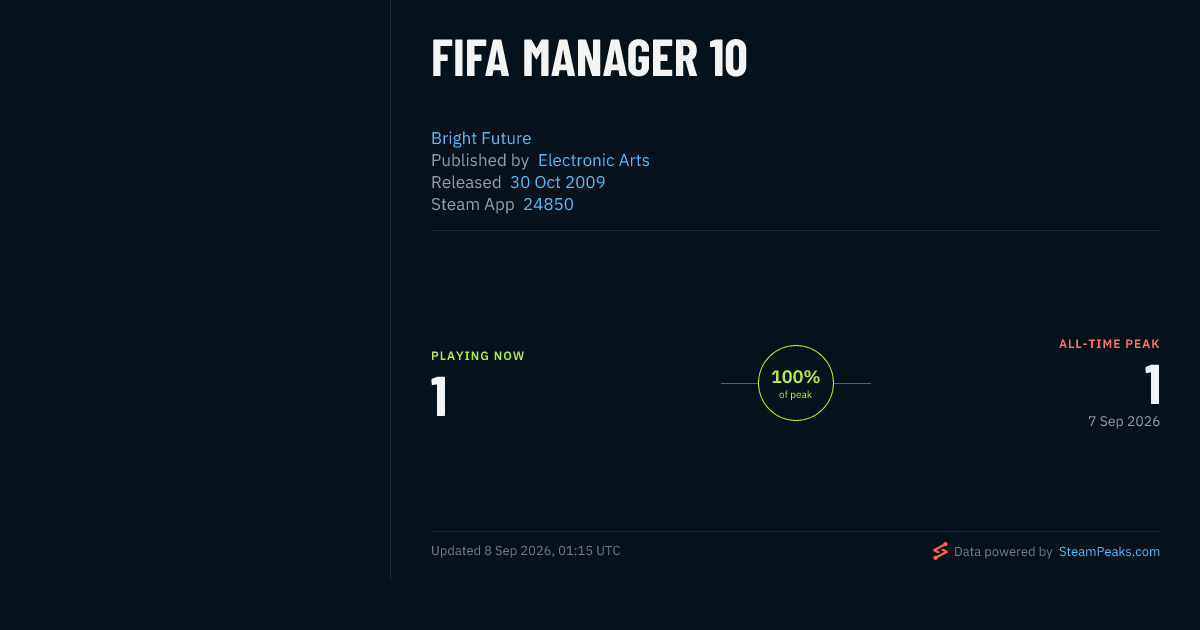Select the 30 Oct 2009 release date
The image size is (1200, 630).
tap(558, 182)
